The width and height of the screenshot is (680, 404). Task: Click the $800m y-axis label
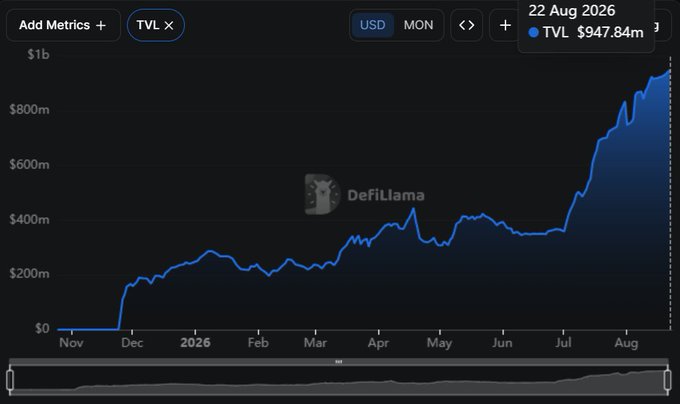click(x=29, y=110)
